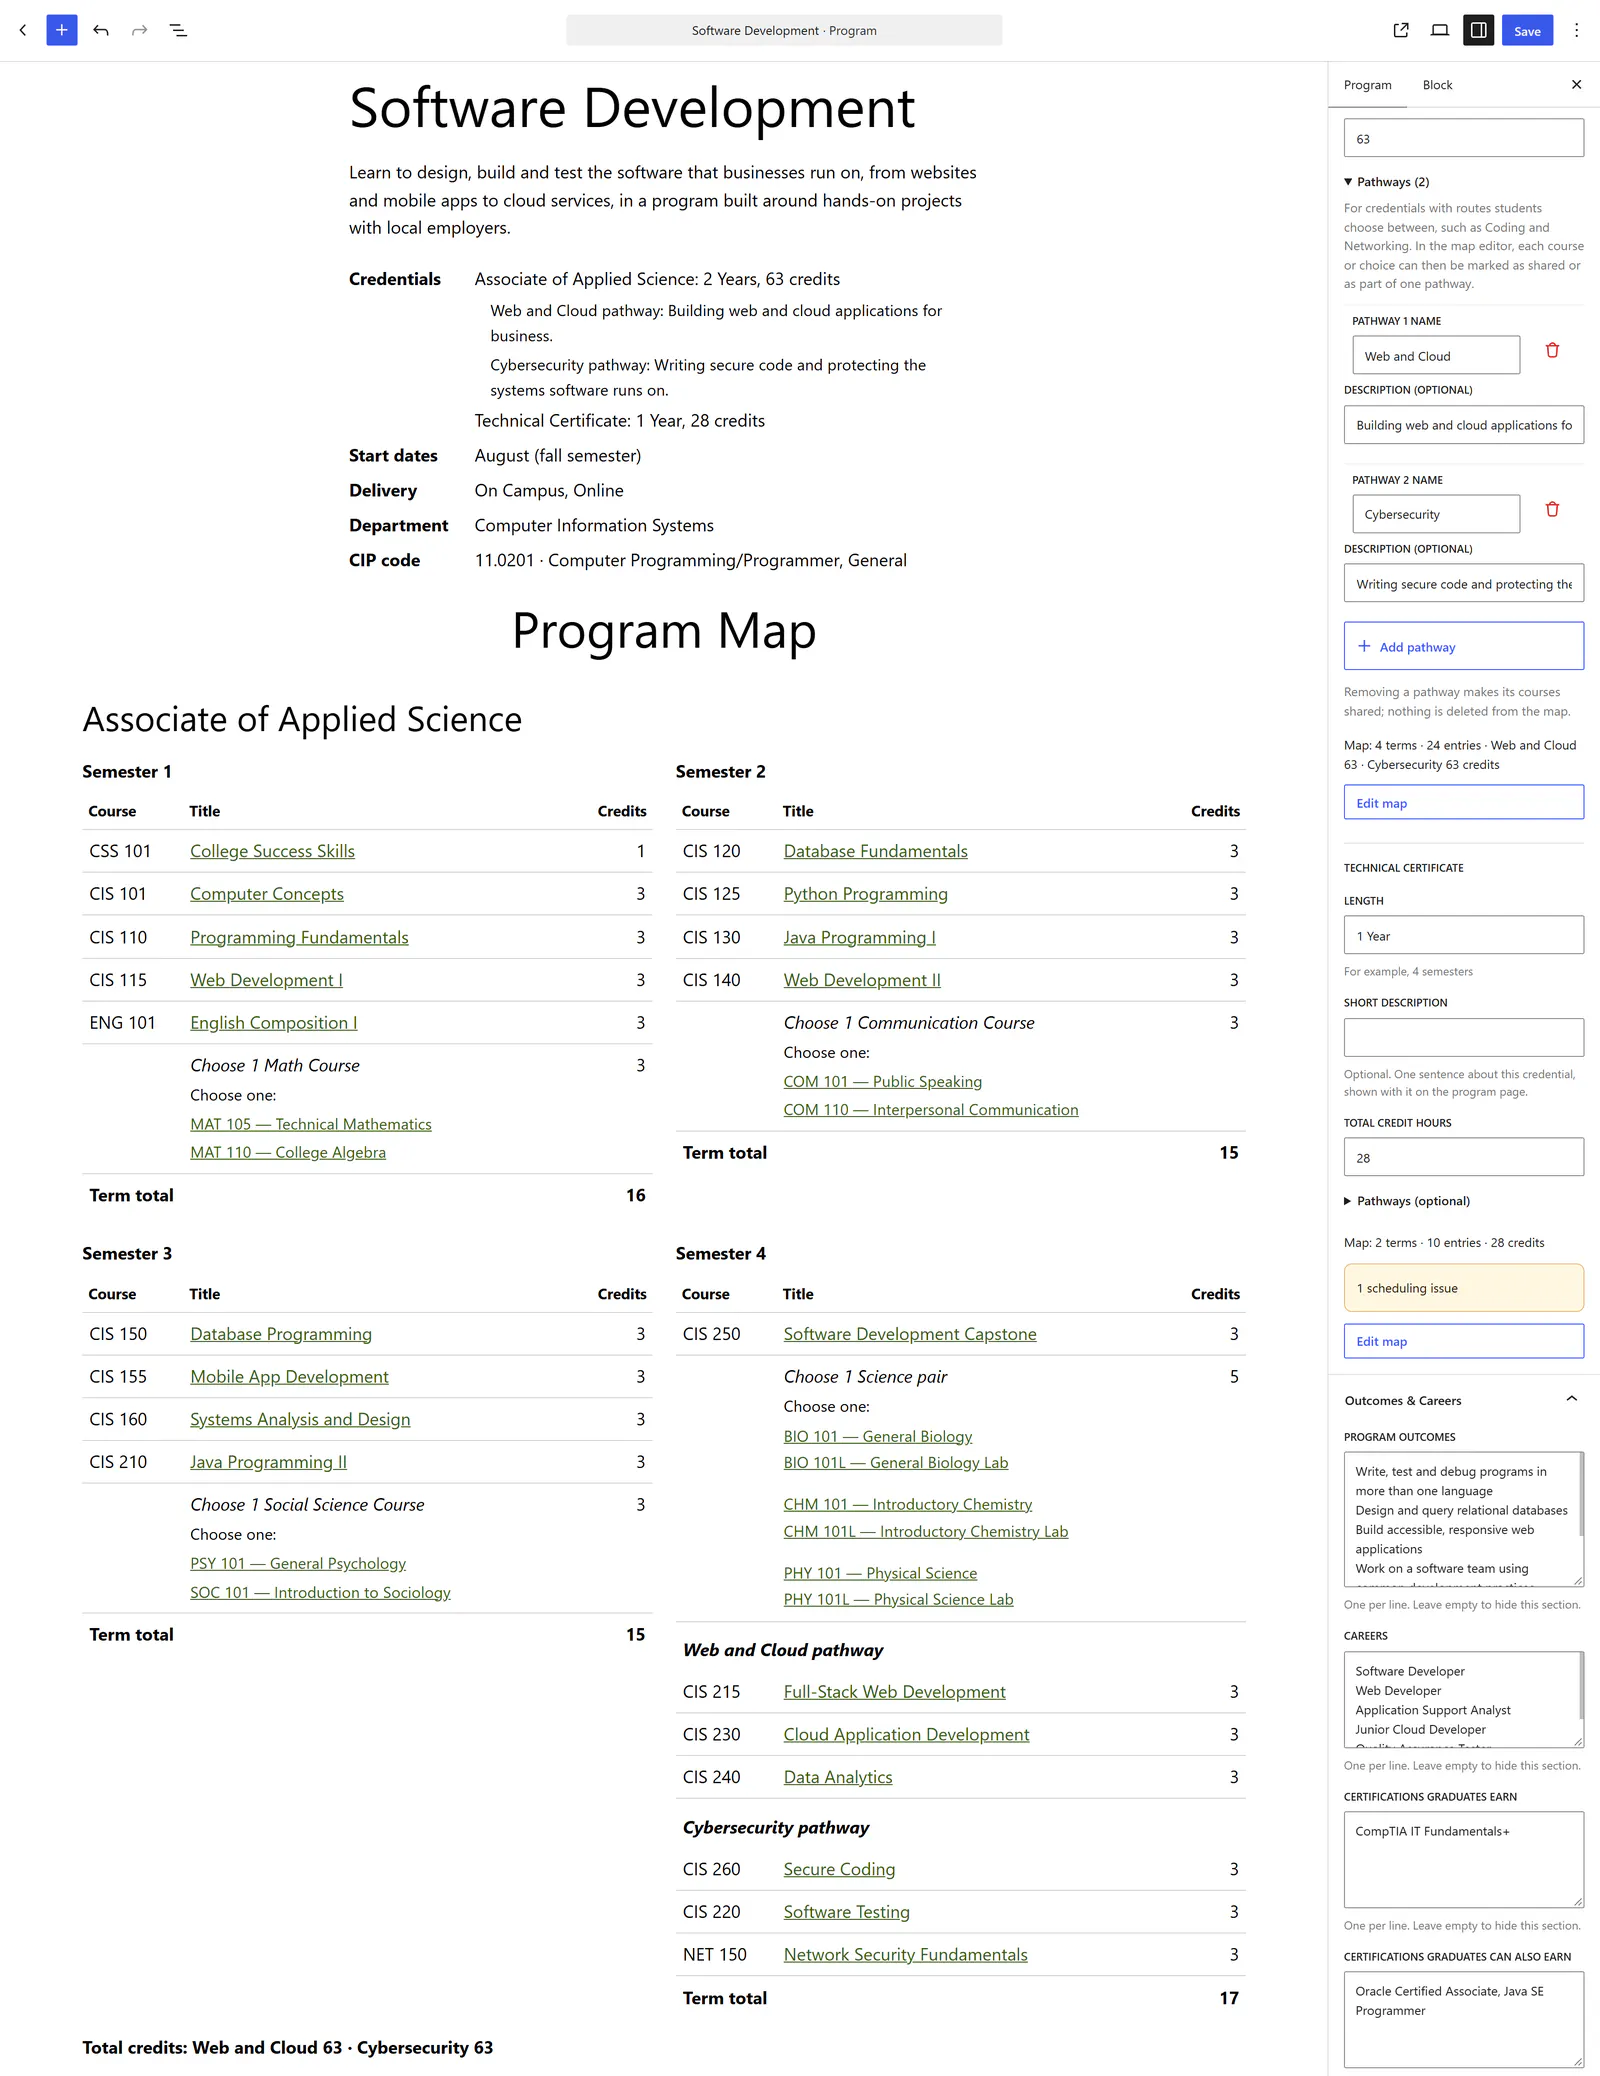Viewport: 1600px width, 2076px height.
Task: Open the Web Development I link
Action: point(266,980)
